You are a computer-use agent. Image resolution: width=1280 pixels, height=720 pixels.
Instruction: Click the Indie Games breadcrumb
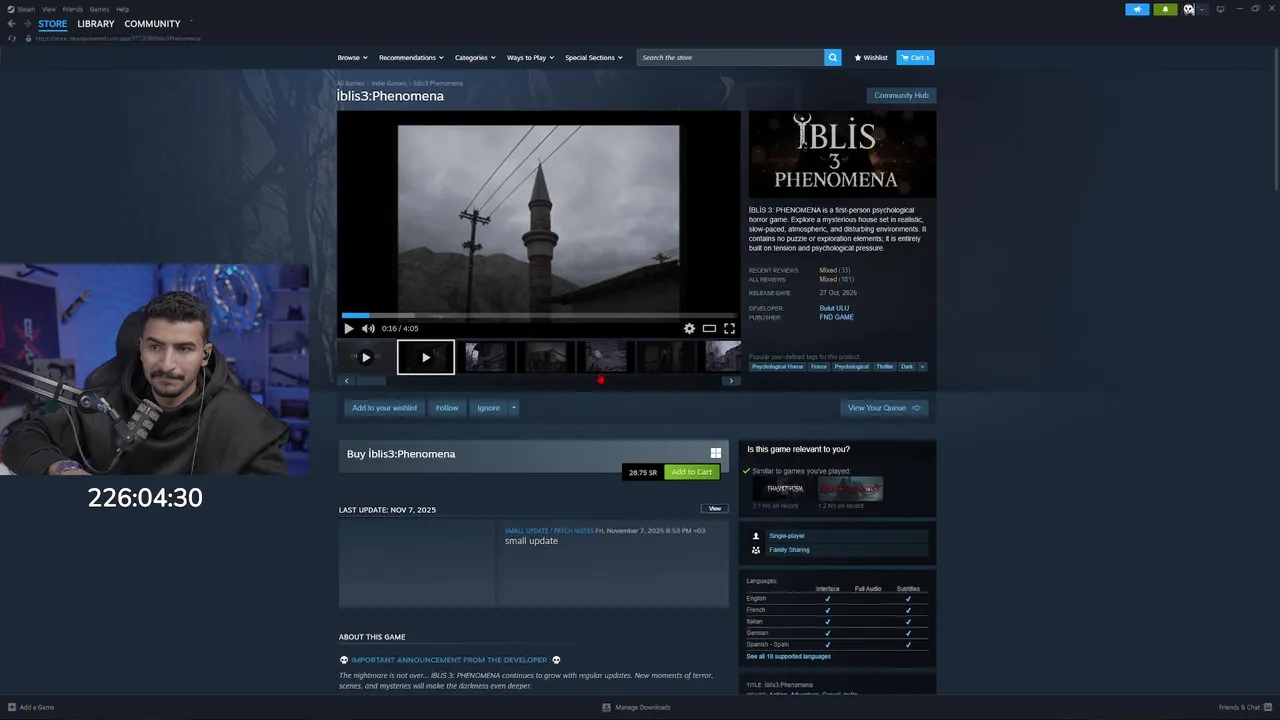click(389, 83)
